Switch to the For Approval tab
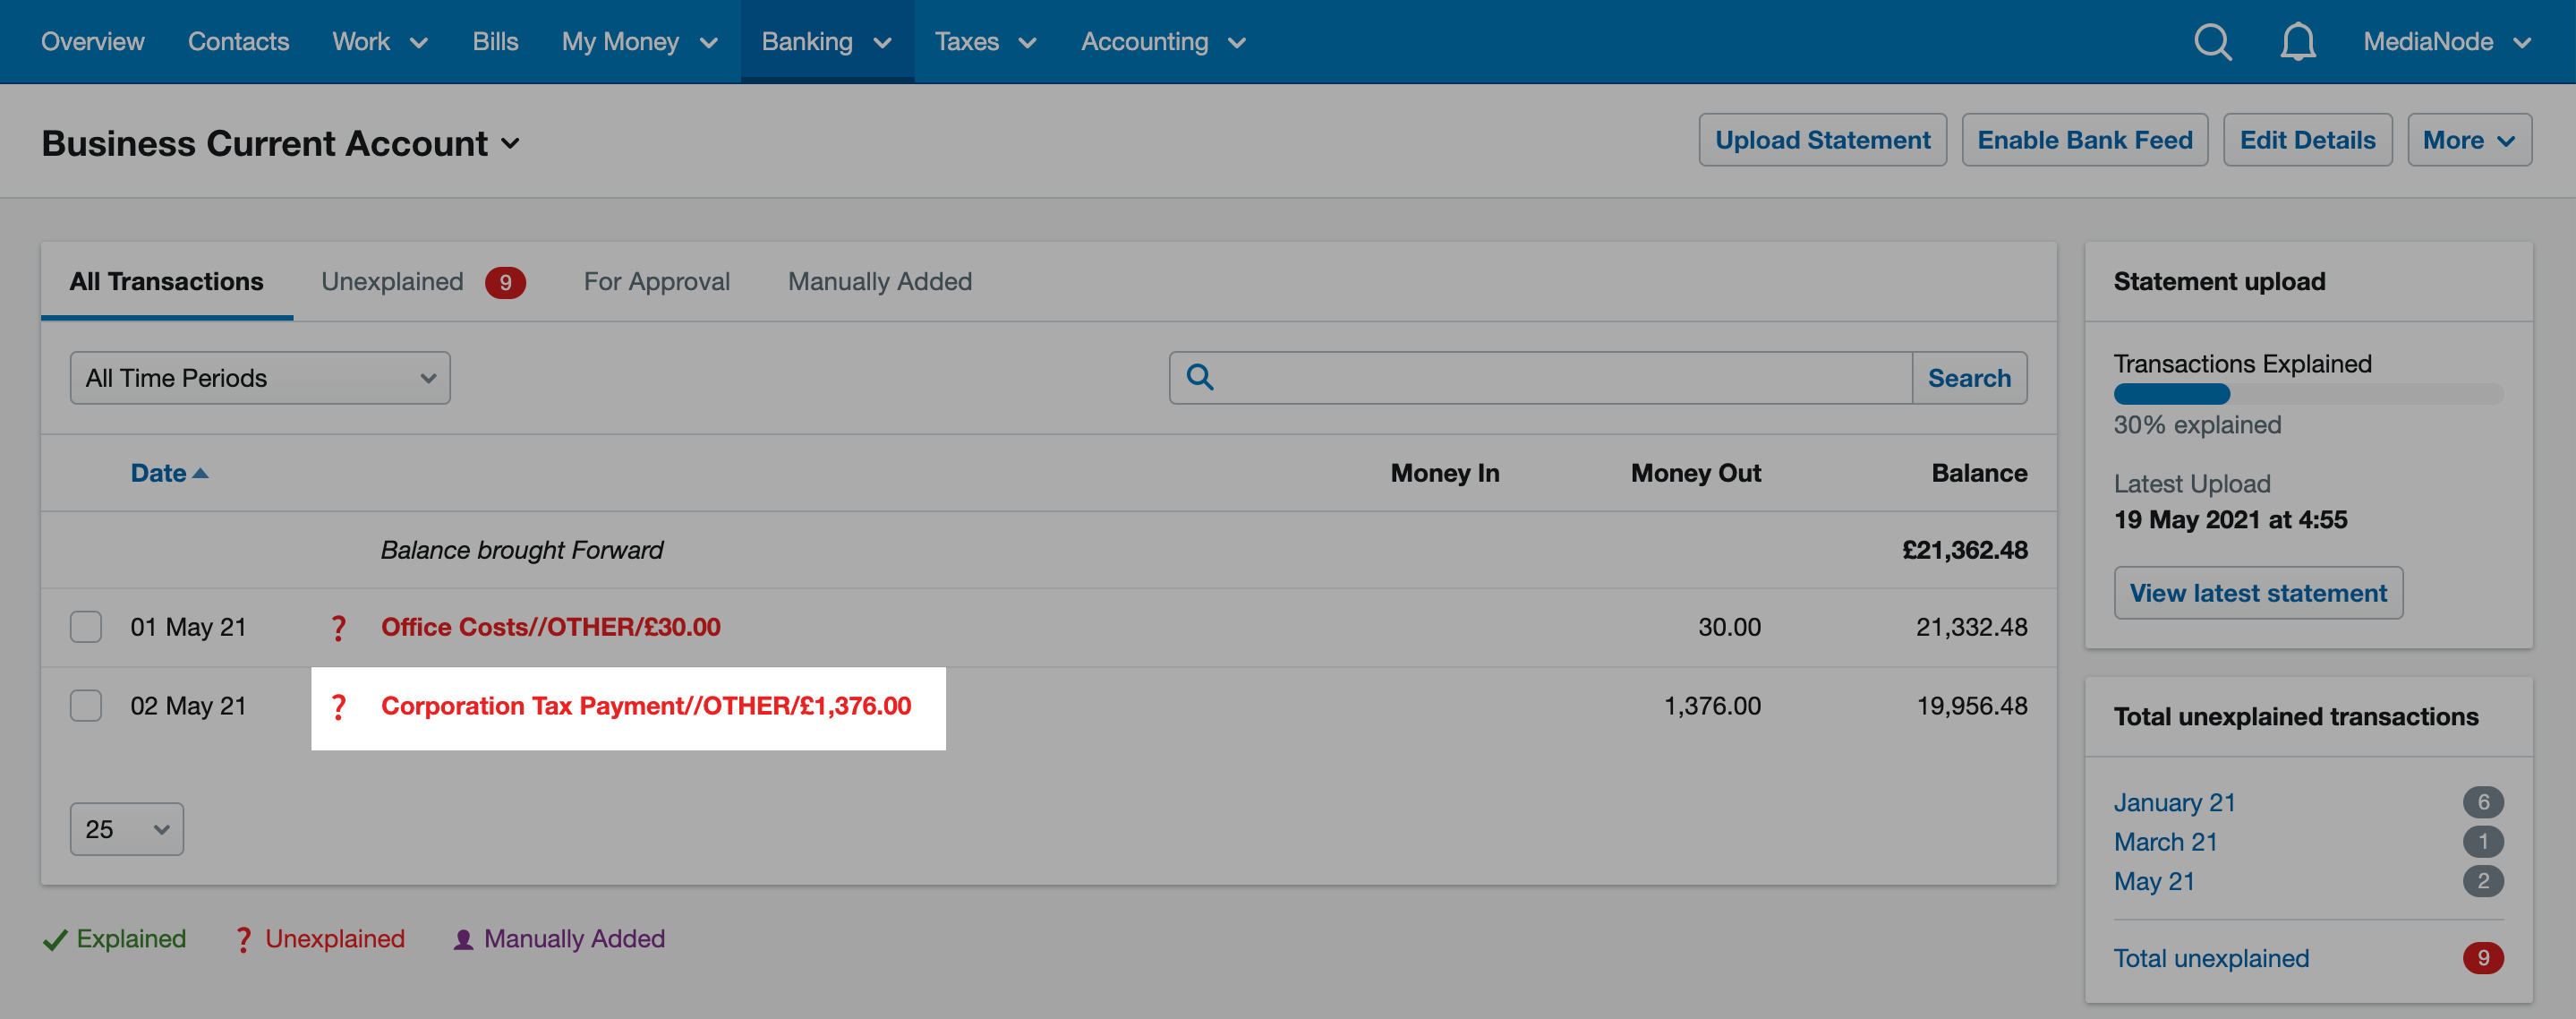This screenshot has height=1019, width=2576. click(x=657, y=279)
